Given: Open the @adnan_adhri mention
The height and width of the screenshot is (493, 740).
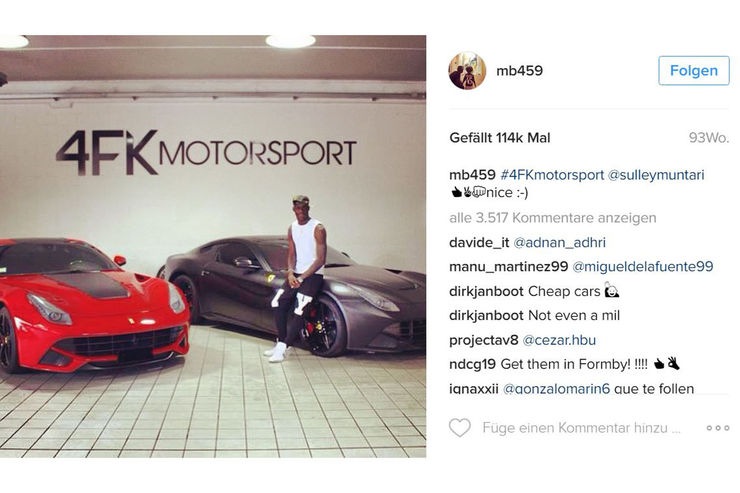Looking at the screenshot, I should [x=559, y=243].
